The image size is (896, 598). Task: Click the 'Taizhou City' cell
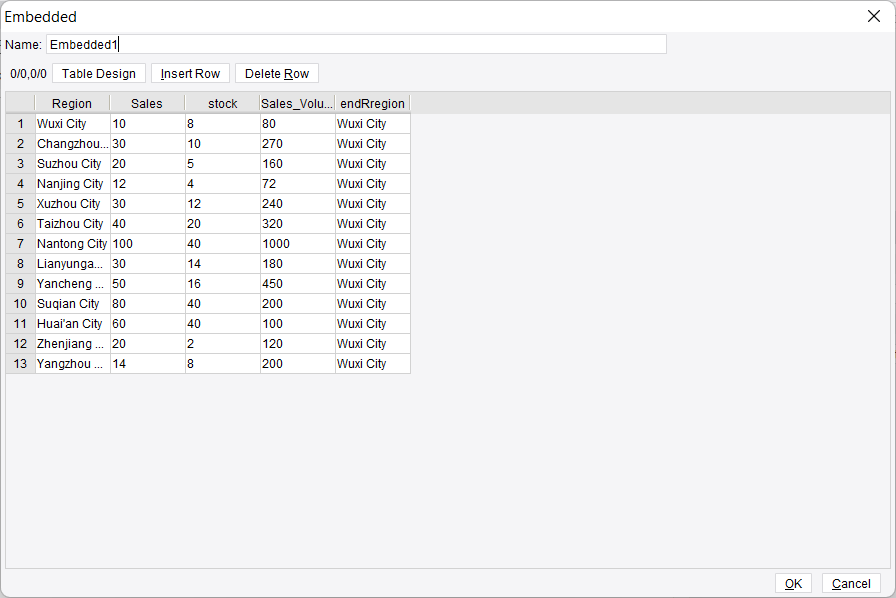tap(73, 224)
